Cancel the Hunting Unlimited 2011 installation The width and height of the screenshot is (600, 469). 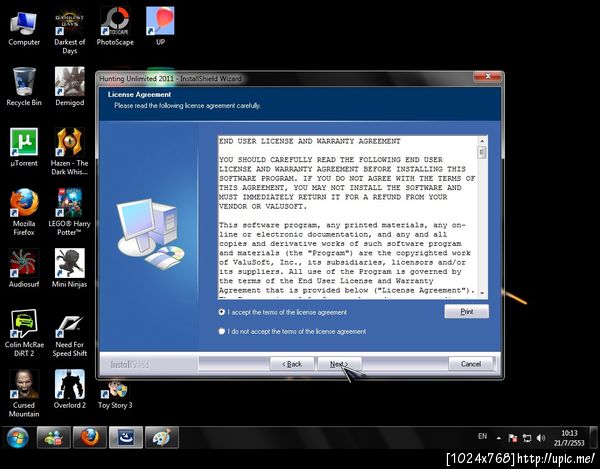471,364
